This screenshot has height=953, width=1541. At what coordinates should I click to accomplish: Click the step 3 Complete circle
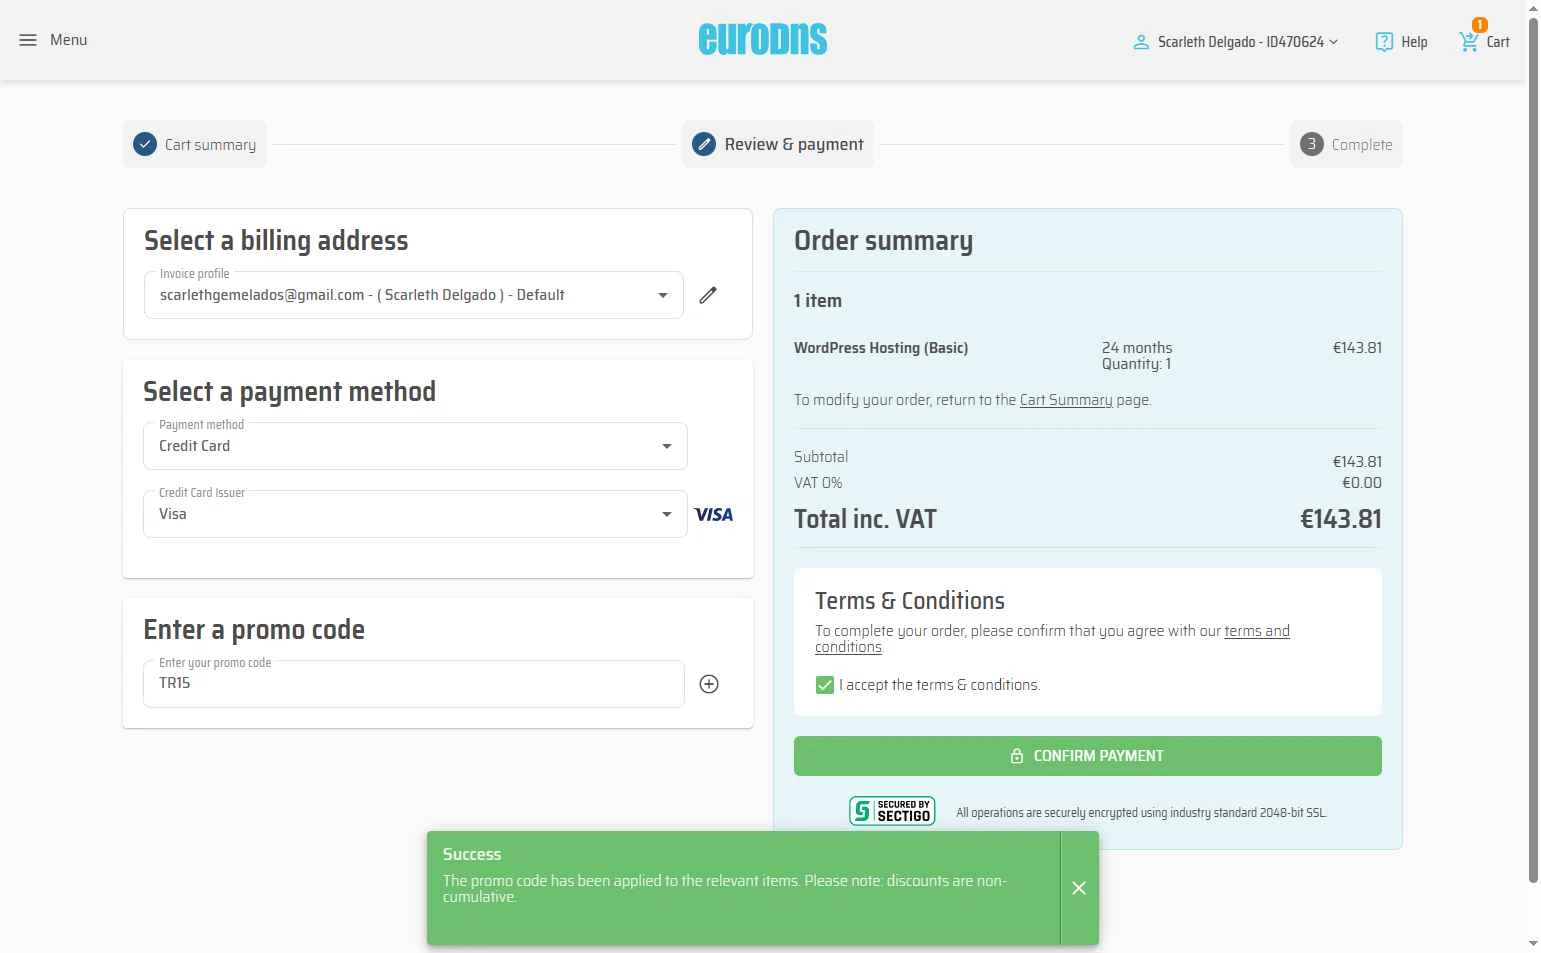1311,144
